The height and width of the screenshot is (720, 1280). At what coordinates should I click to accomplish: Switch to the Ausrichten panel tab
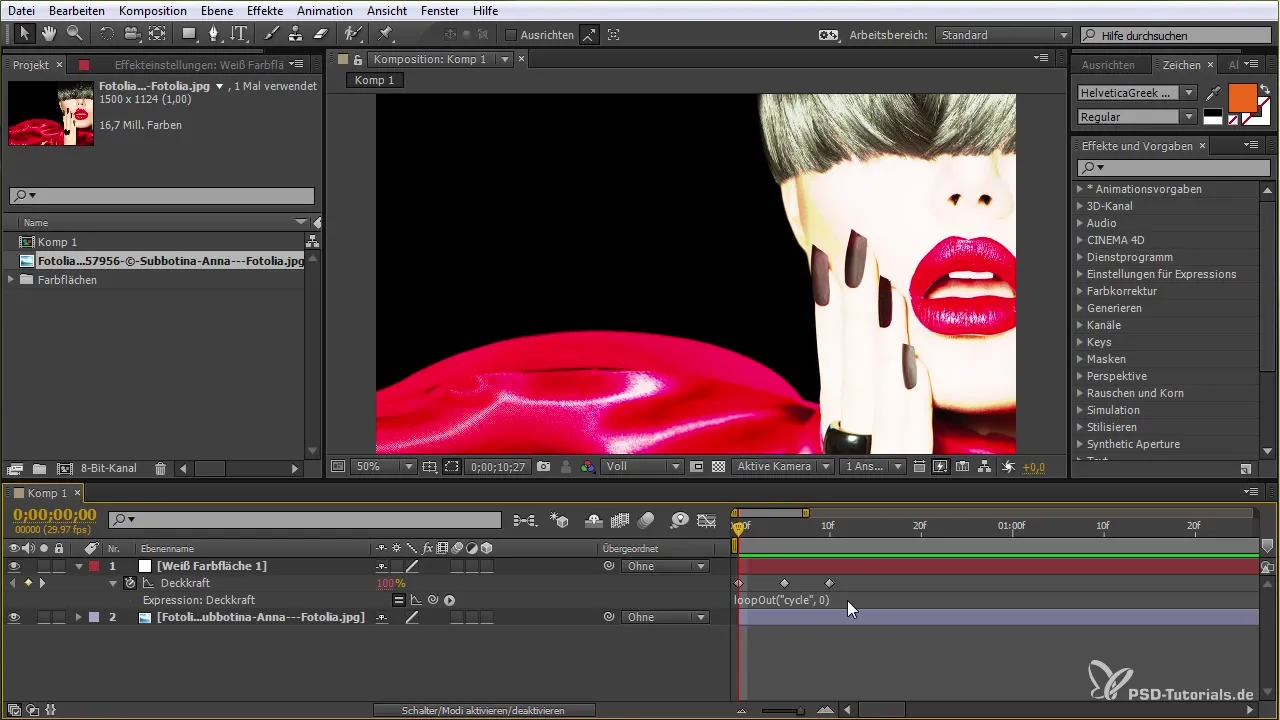click(1108, 65)
